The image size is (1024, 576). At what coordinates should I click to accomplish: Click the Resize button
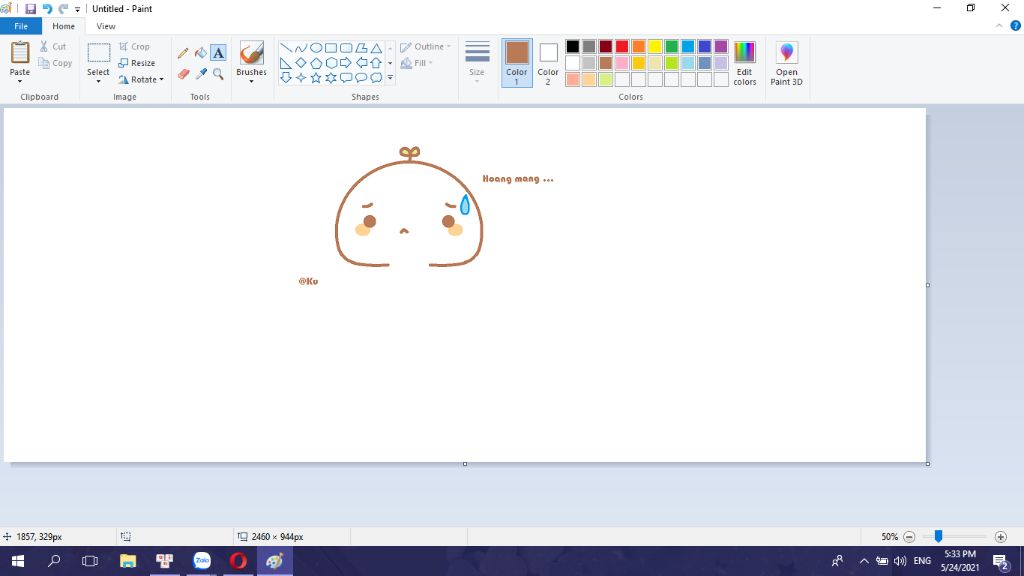[136, 63]
